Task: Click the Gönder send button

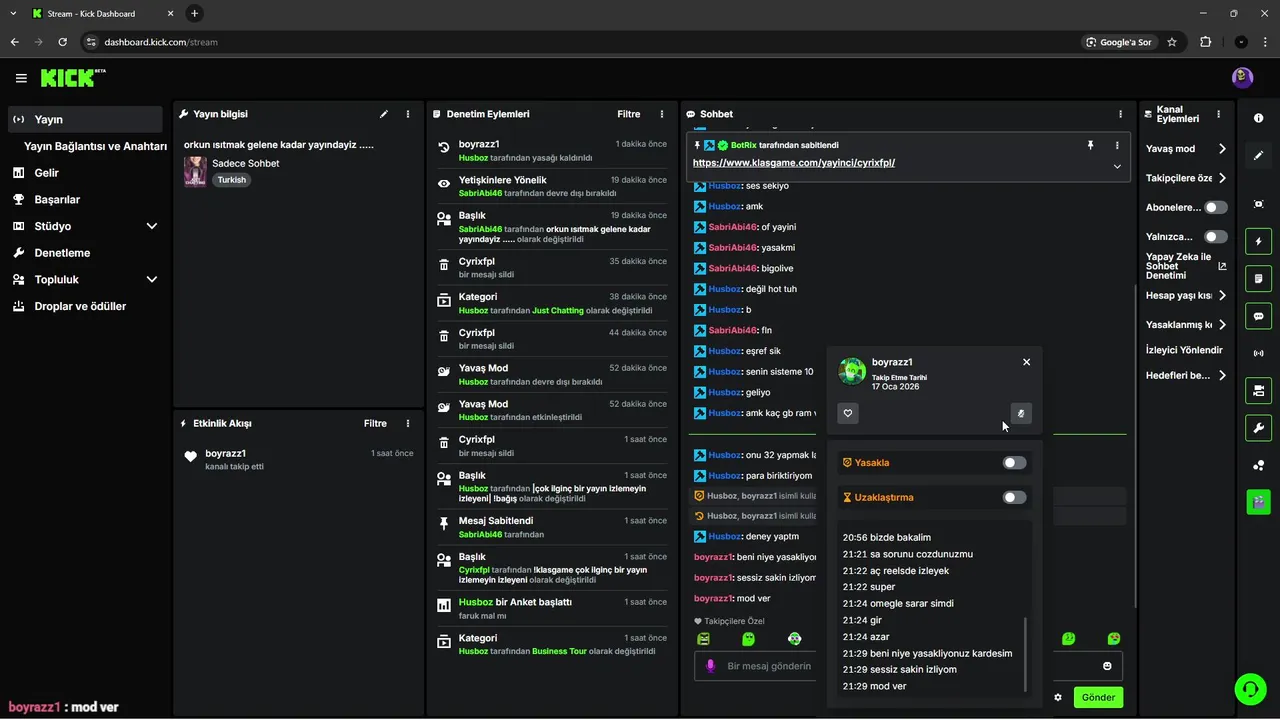Action: pos(1098,697)
